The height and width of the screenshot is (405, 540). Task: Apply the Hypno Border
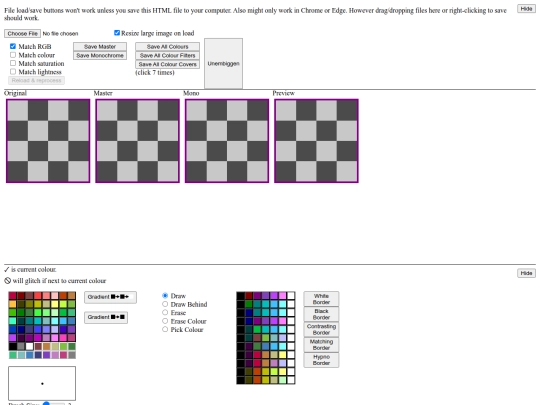(x=321, y=360)
